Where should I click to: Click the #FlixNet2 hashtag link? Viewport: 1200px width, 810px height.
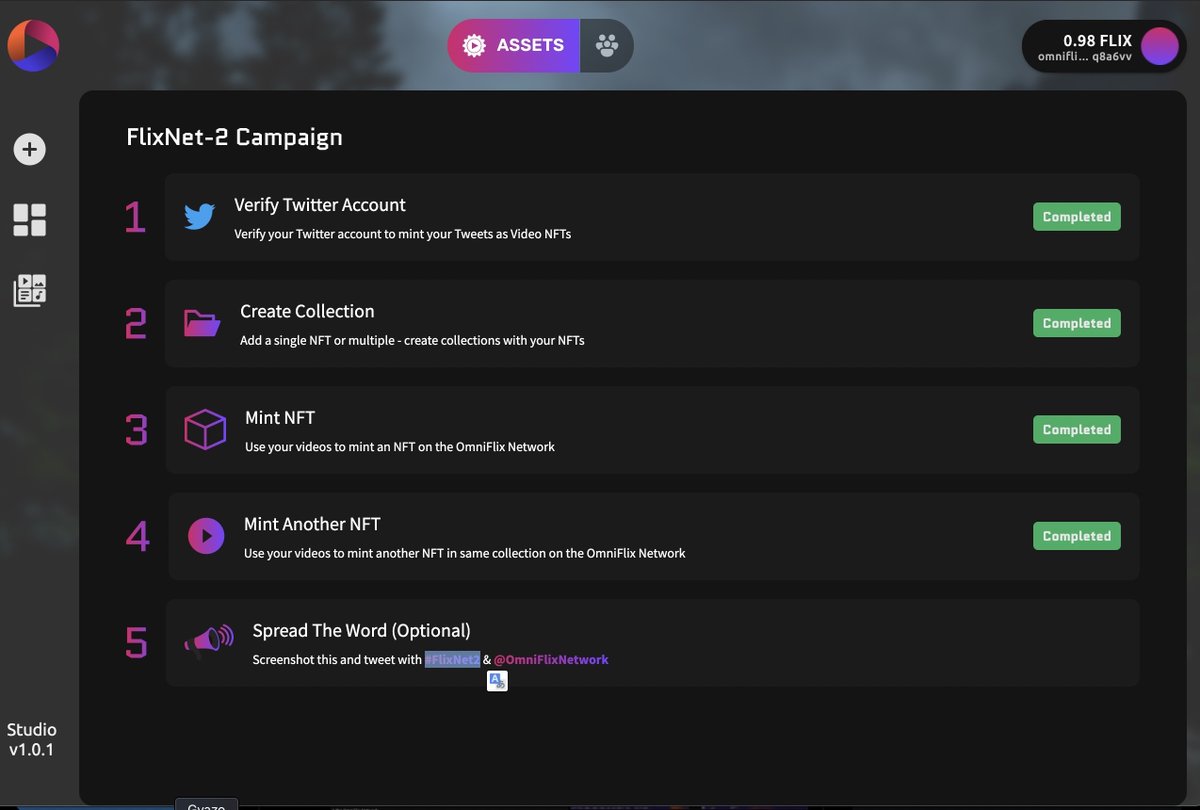(452, 659)
